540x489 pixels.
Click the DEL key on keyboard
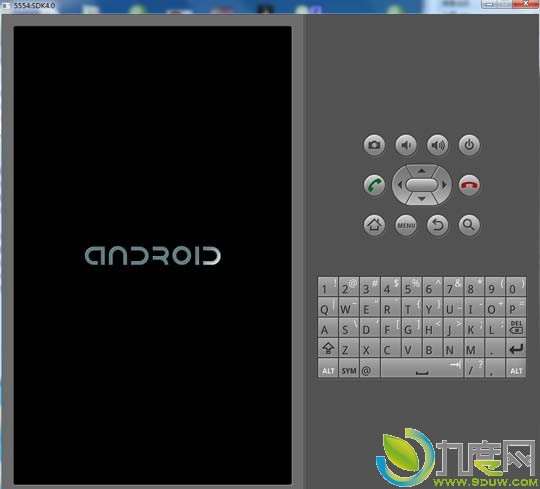pyautogui.click(x=516, y=328)
